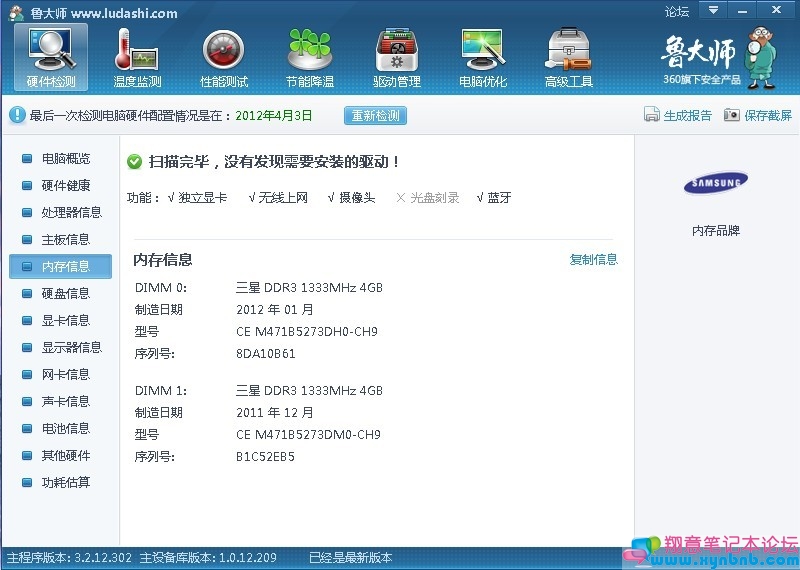Click manufacture date 2012 年 01 月
This screenshot has height=570, width=800.
click(x=274, y=310)
